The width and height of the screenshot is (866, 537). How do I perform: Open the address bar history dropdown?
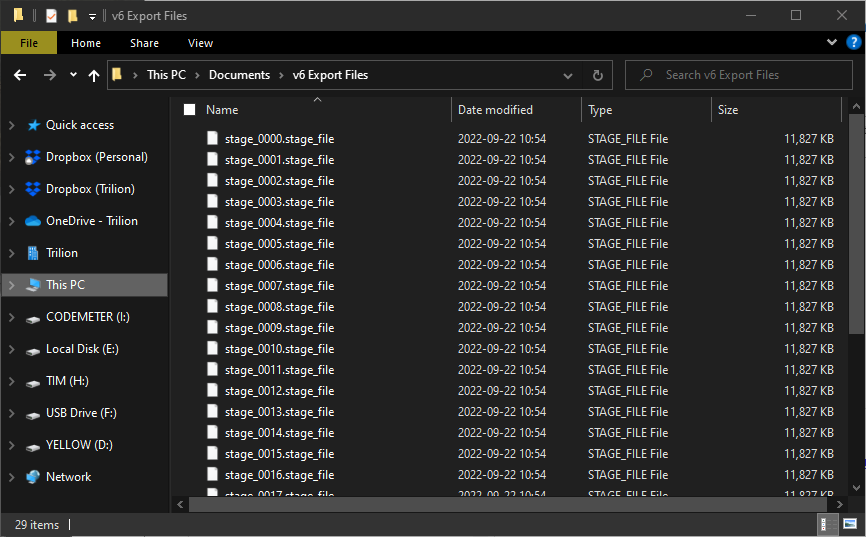click(x=568, y=75)
